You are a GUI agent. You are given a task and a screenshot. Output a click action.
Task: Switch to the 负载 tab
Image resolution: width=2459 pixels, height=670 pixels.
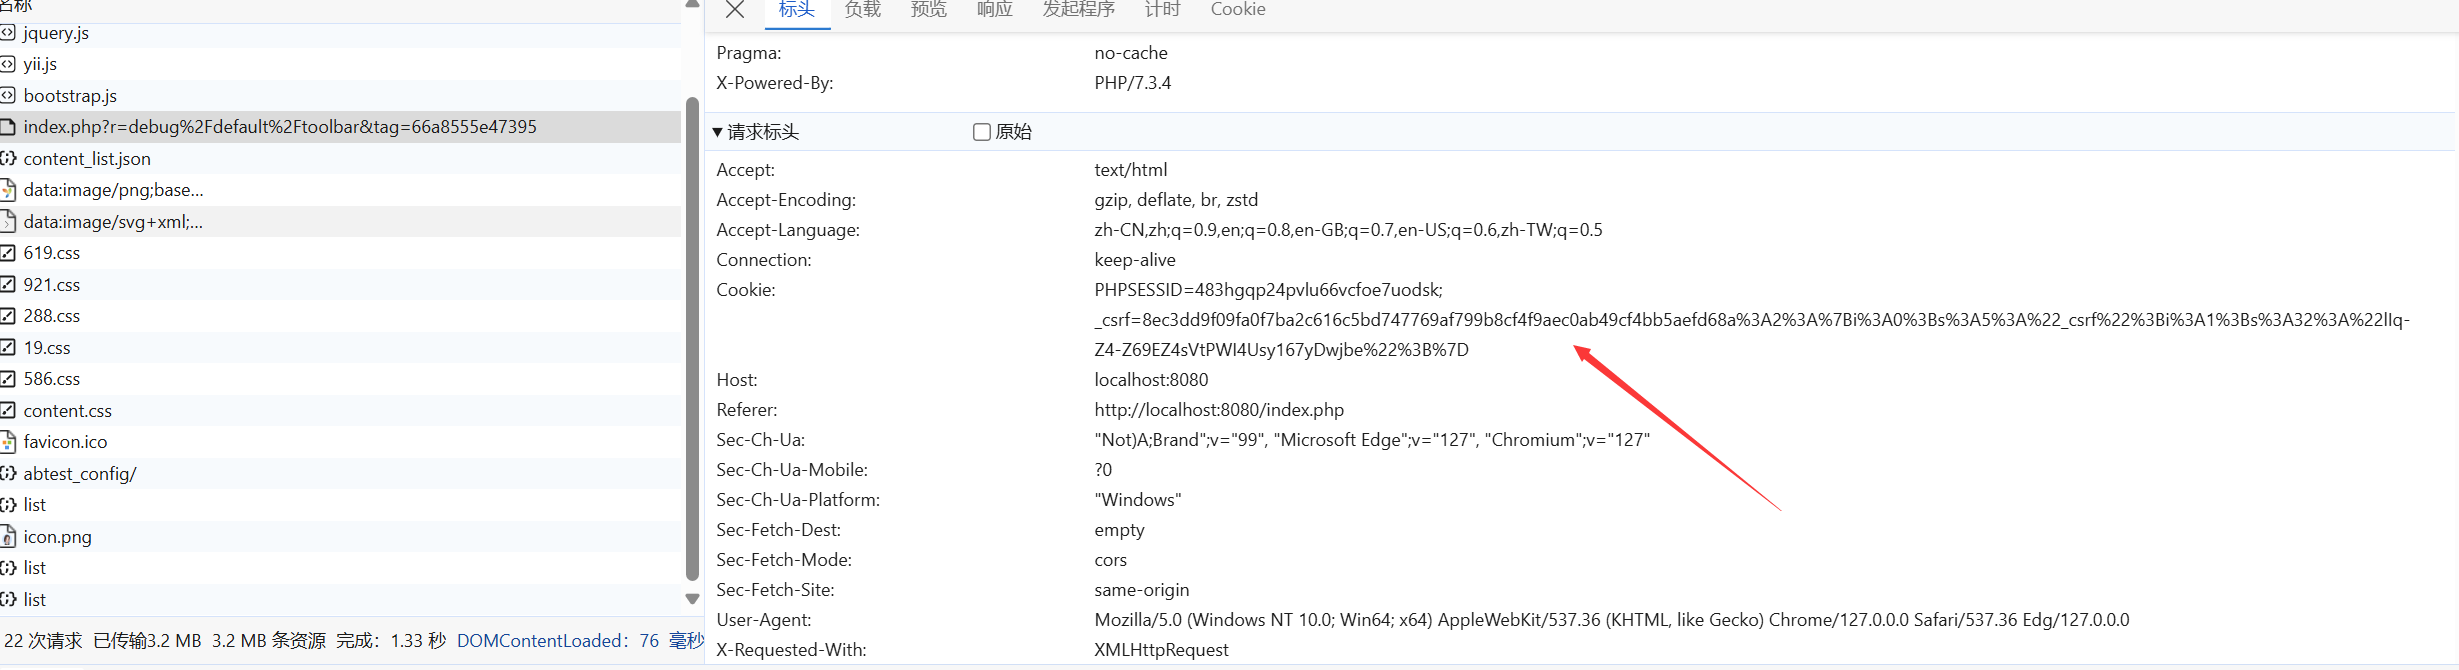point(862,10)
